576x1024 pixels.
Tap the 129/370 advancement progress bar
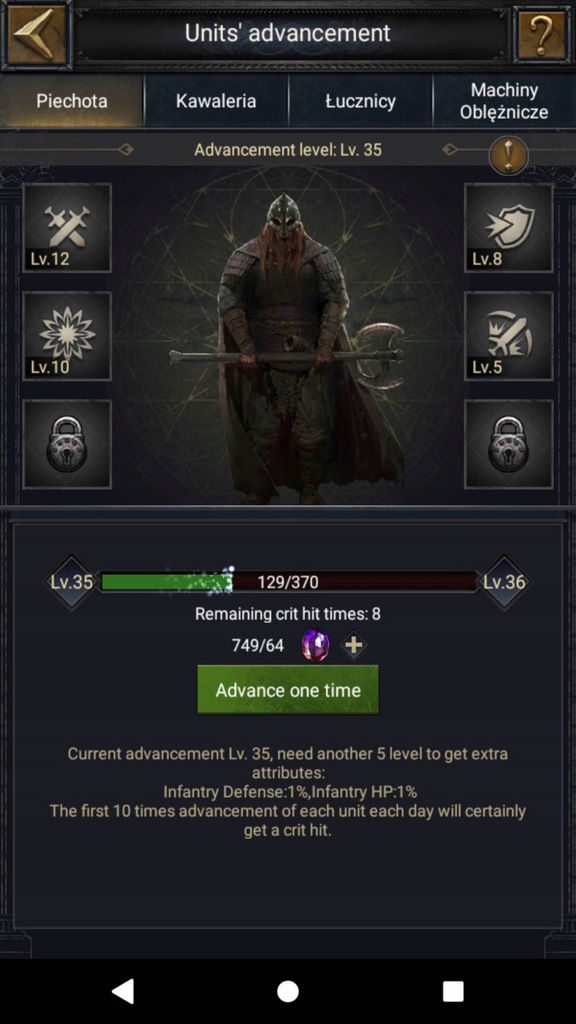click(289, 581)
